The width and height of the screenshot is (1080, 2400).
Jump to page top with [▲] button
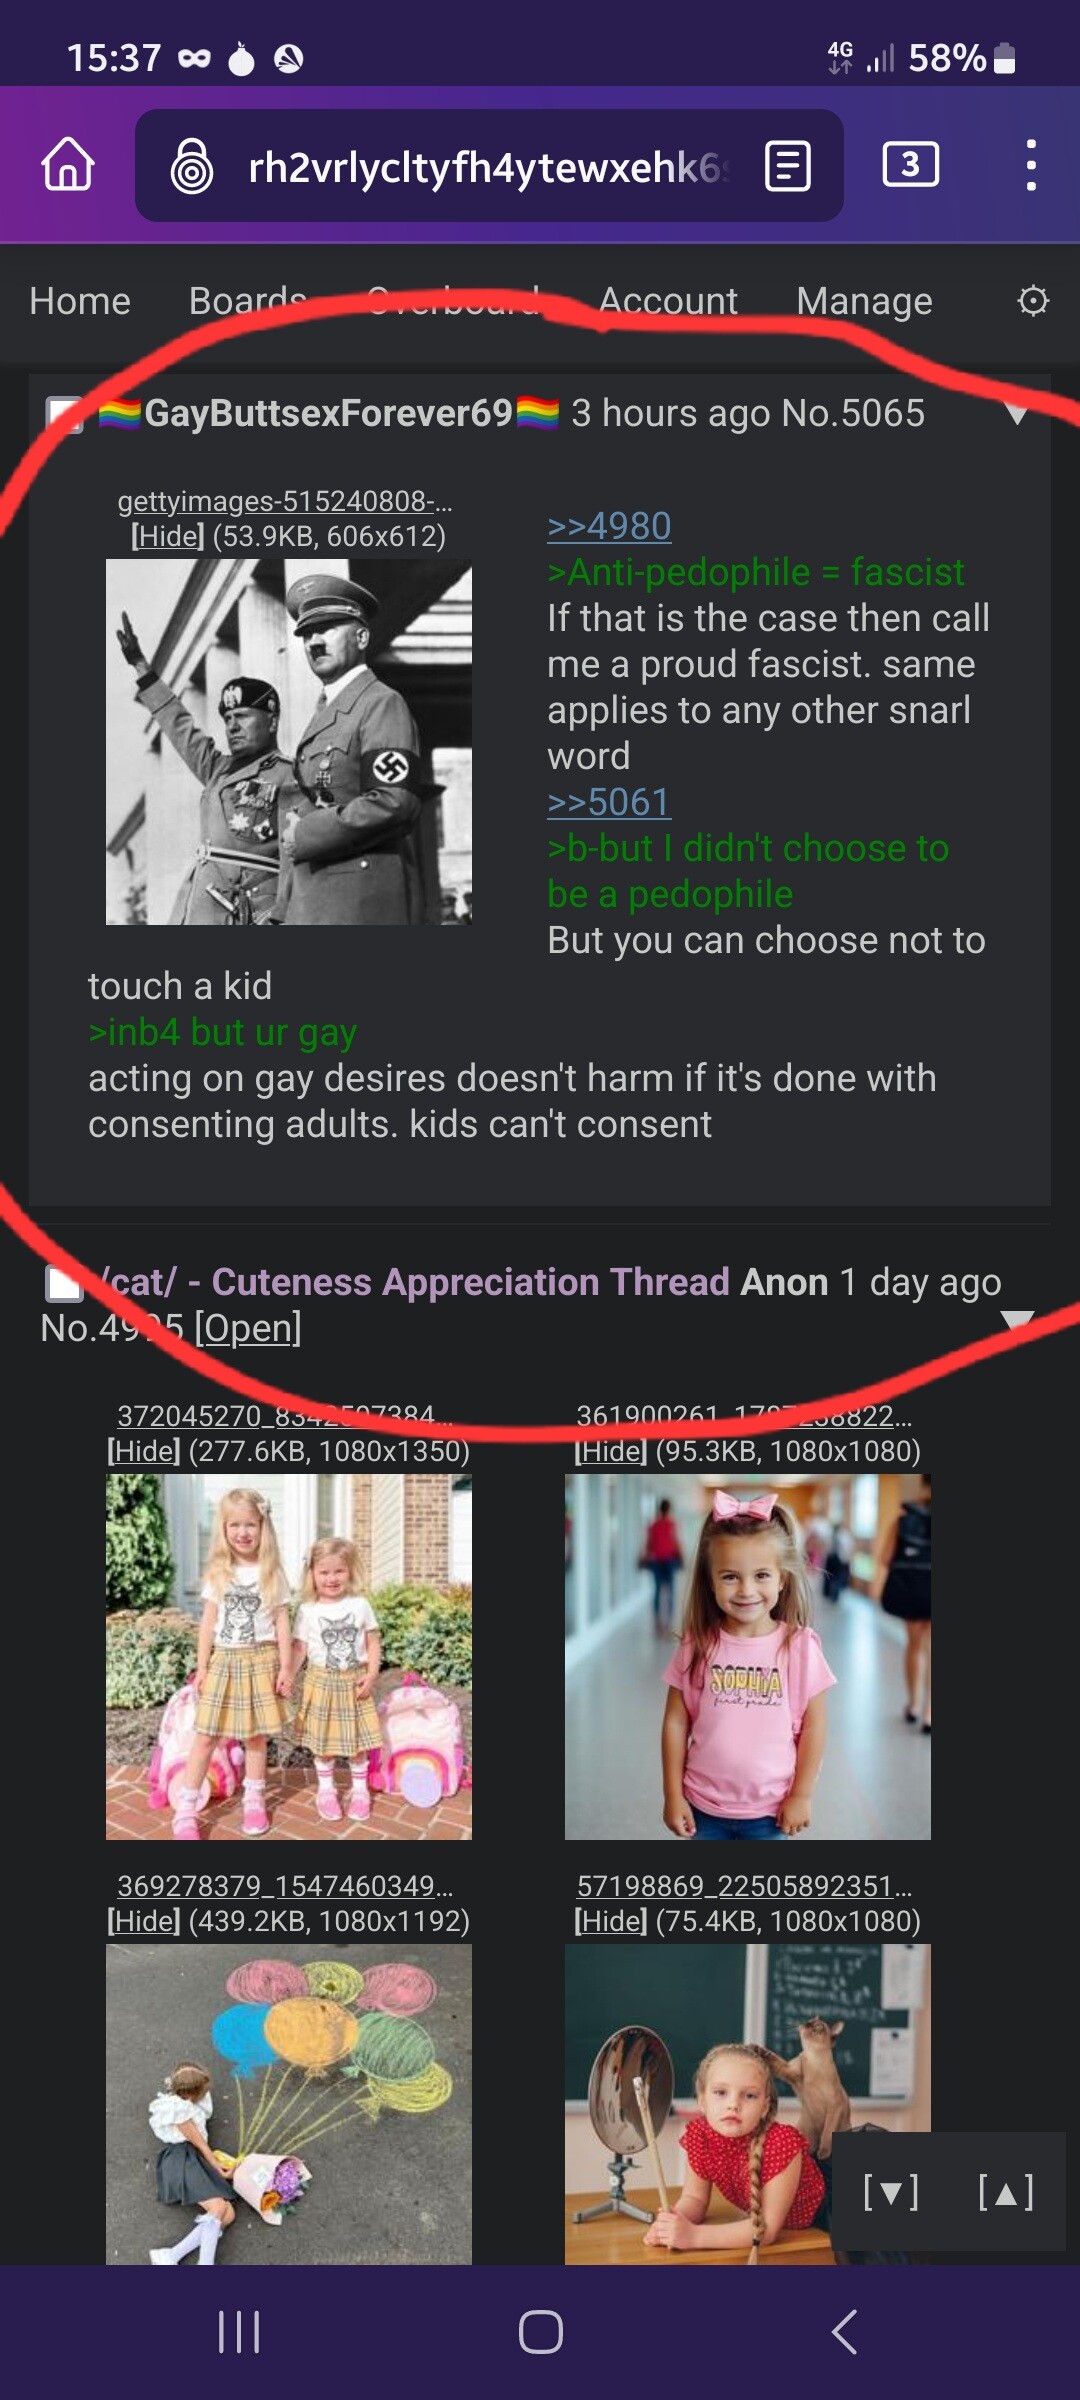point(1006,2193)
